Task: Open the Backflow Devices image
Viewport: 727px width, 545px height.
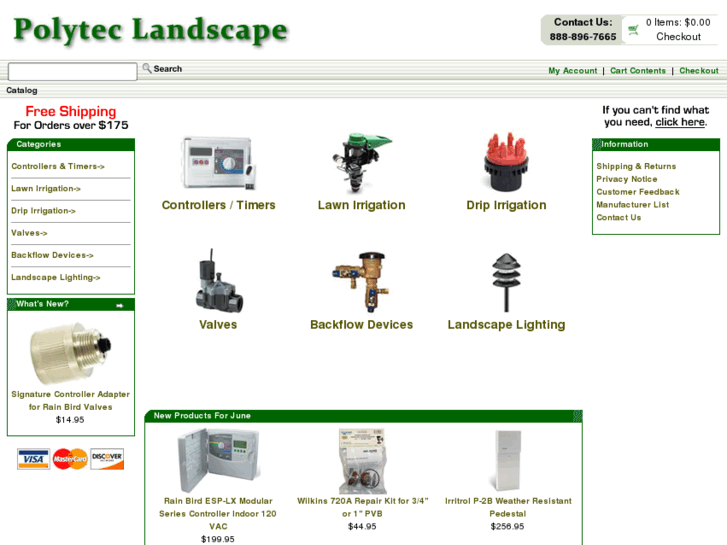Action: coord(361,282)
